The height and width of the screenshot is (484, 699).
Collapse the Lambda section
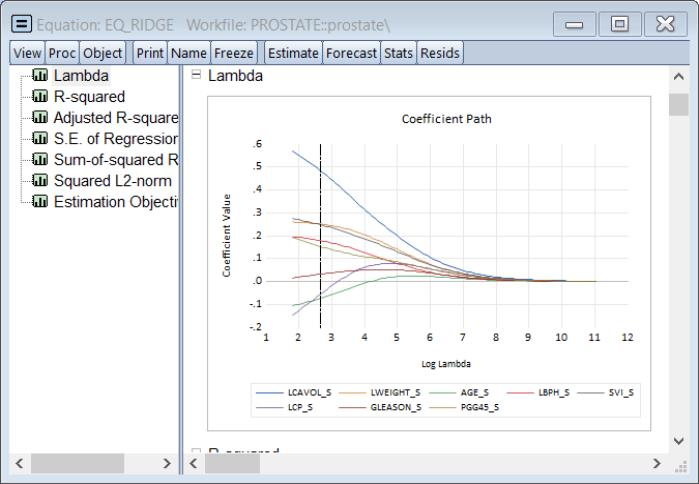tap(196, 75)
